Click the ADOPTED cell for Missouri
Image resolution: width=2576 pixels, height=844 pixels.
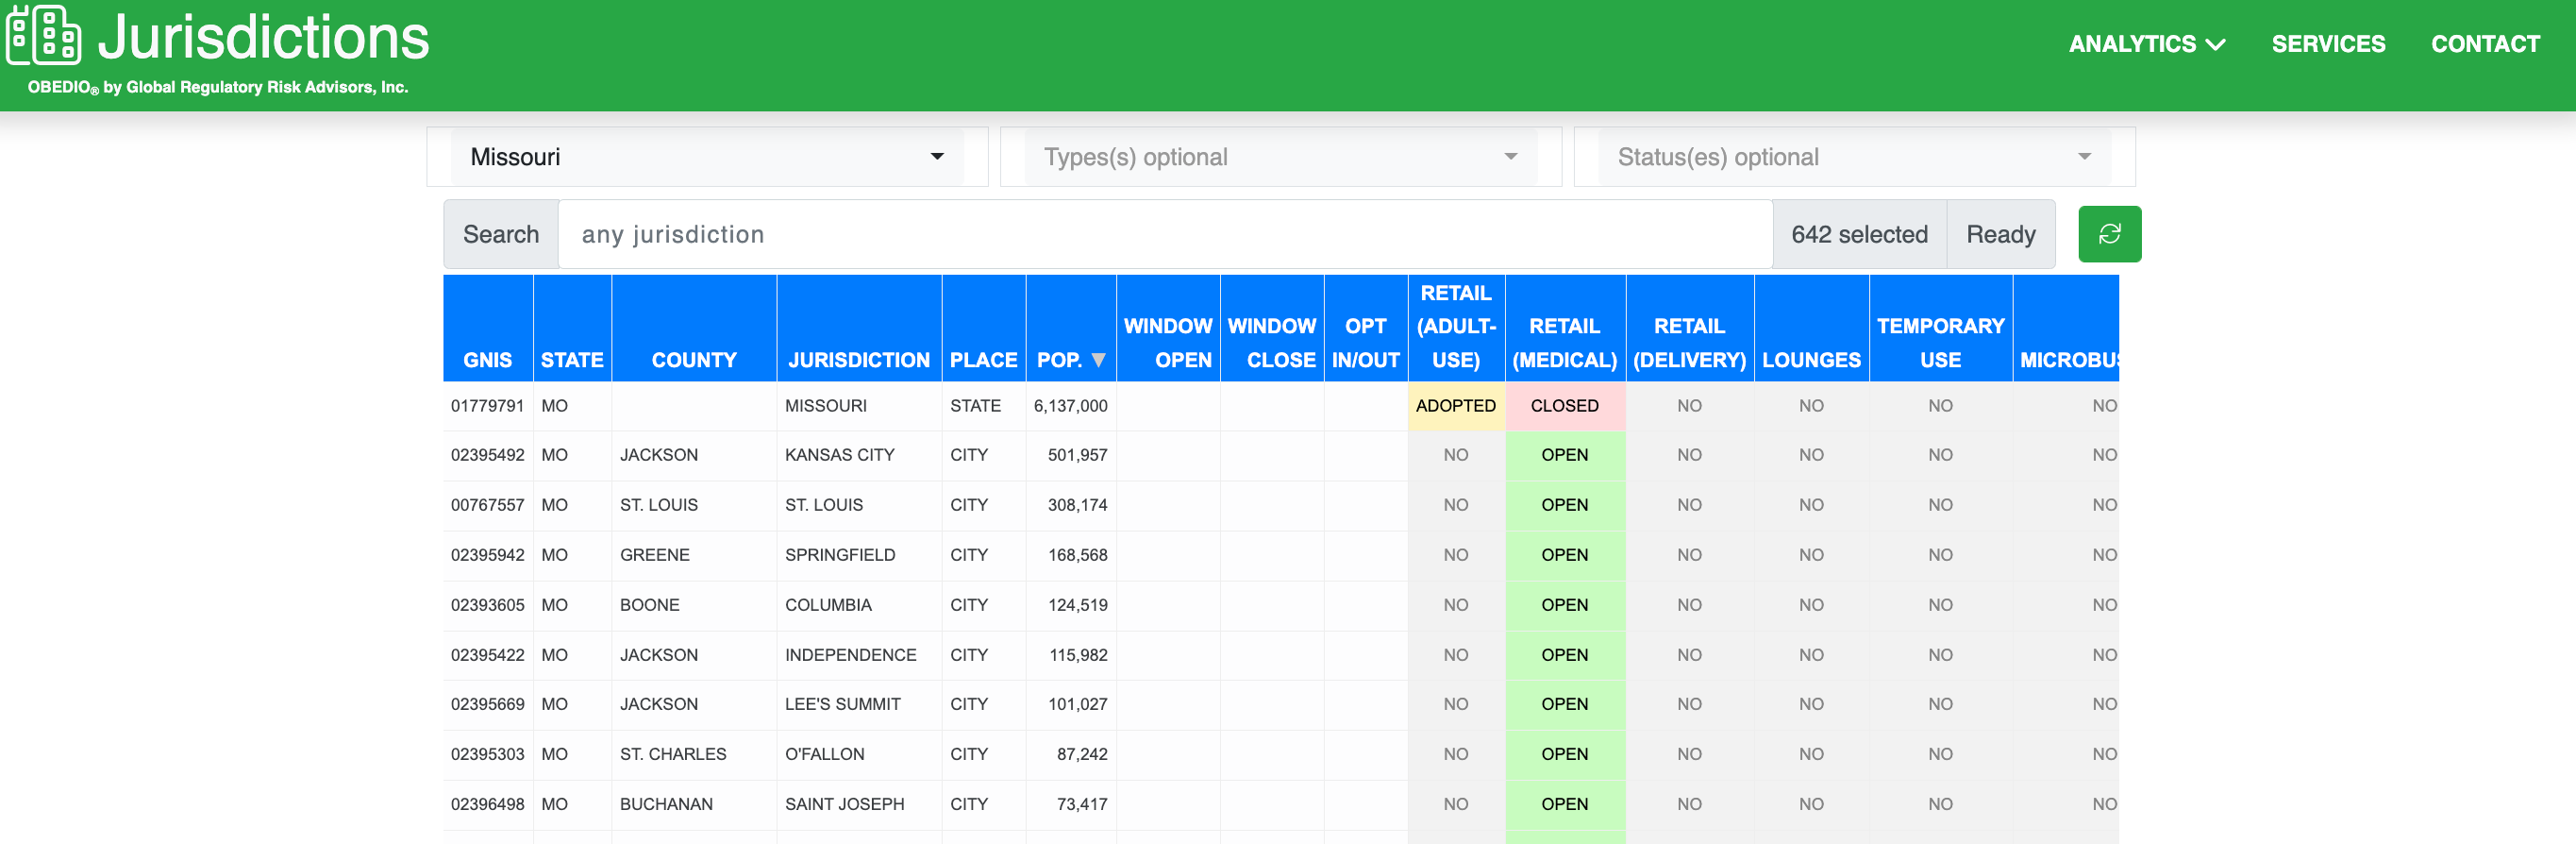(1456, 406)
